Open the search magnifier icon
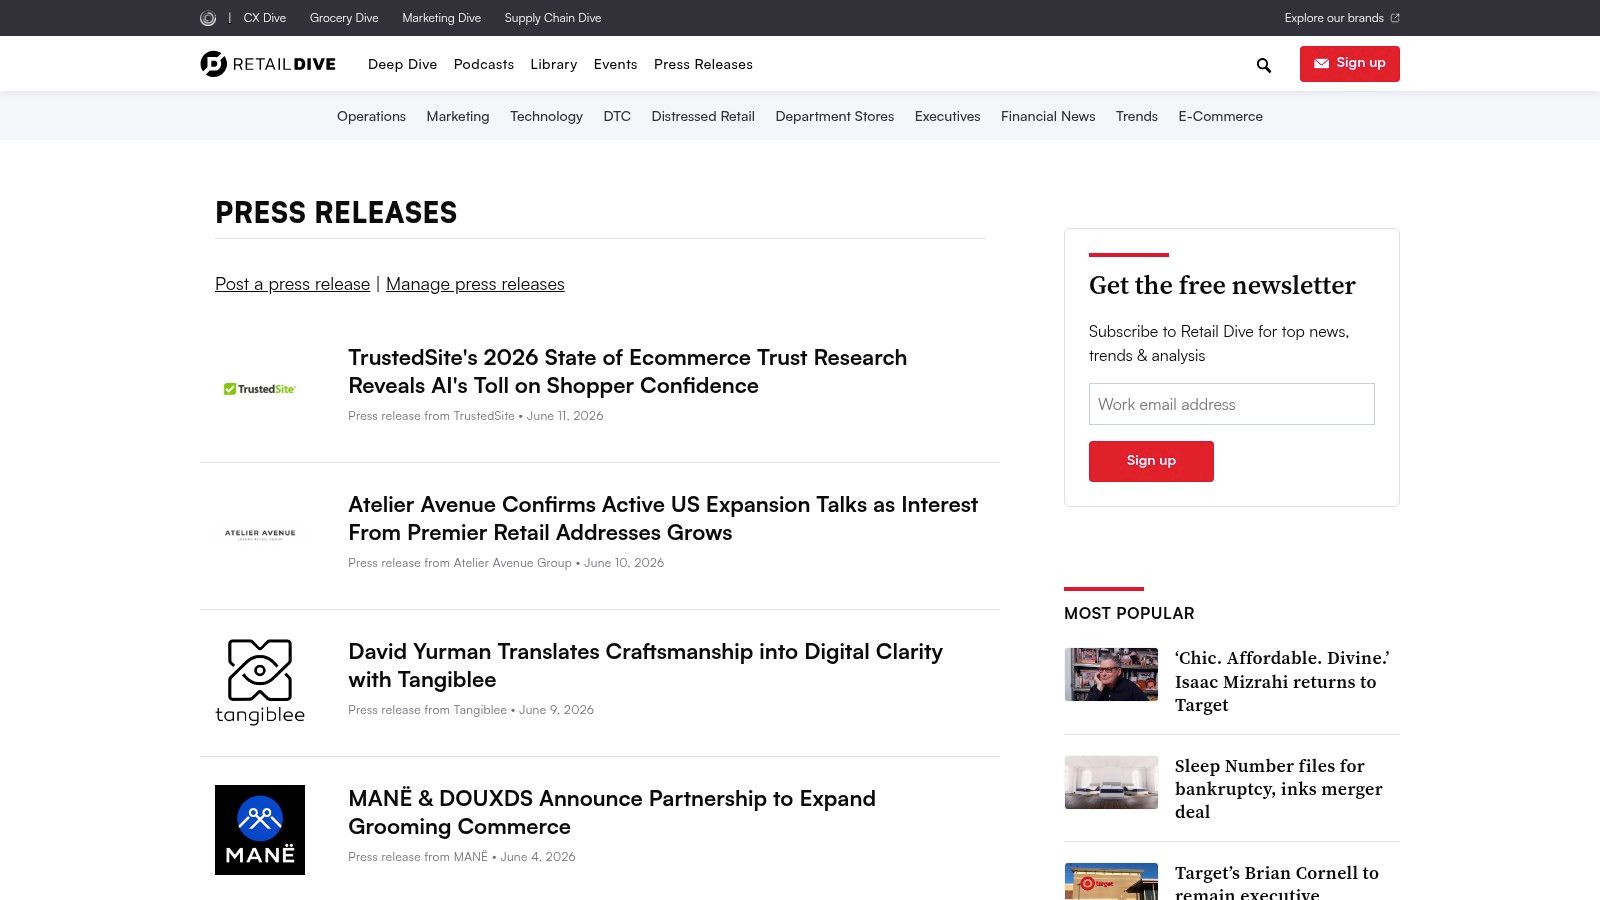1600x900 pixels. click(1264, 65)
